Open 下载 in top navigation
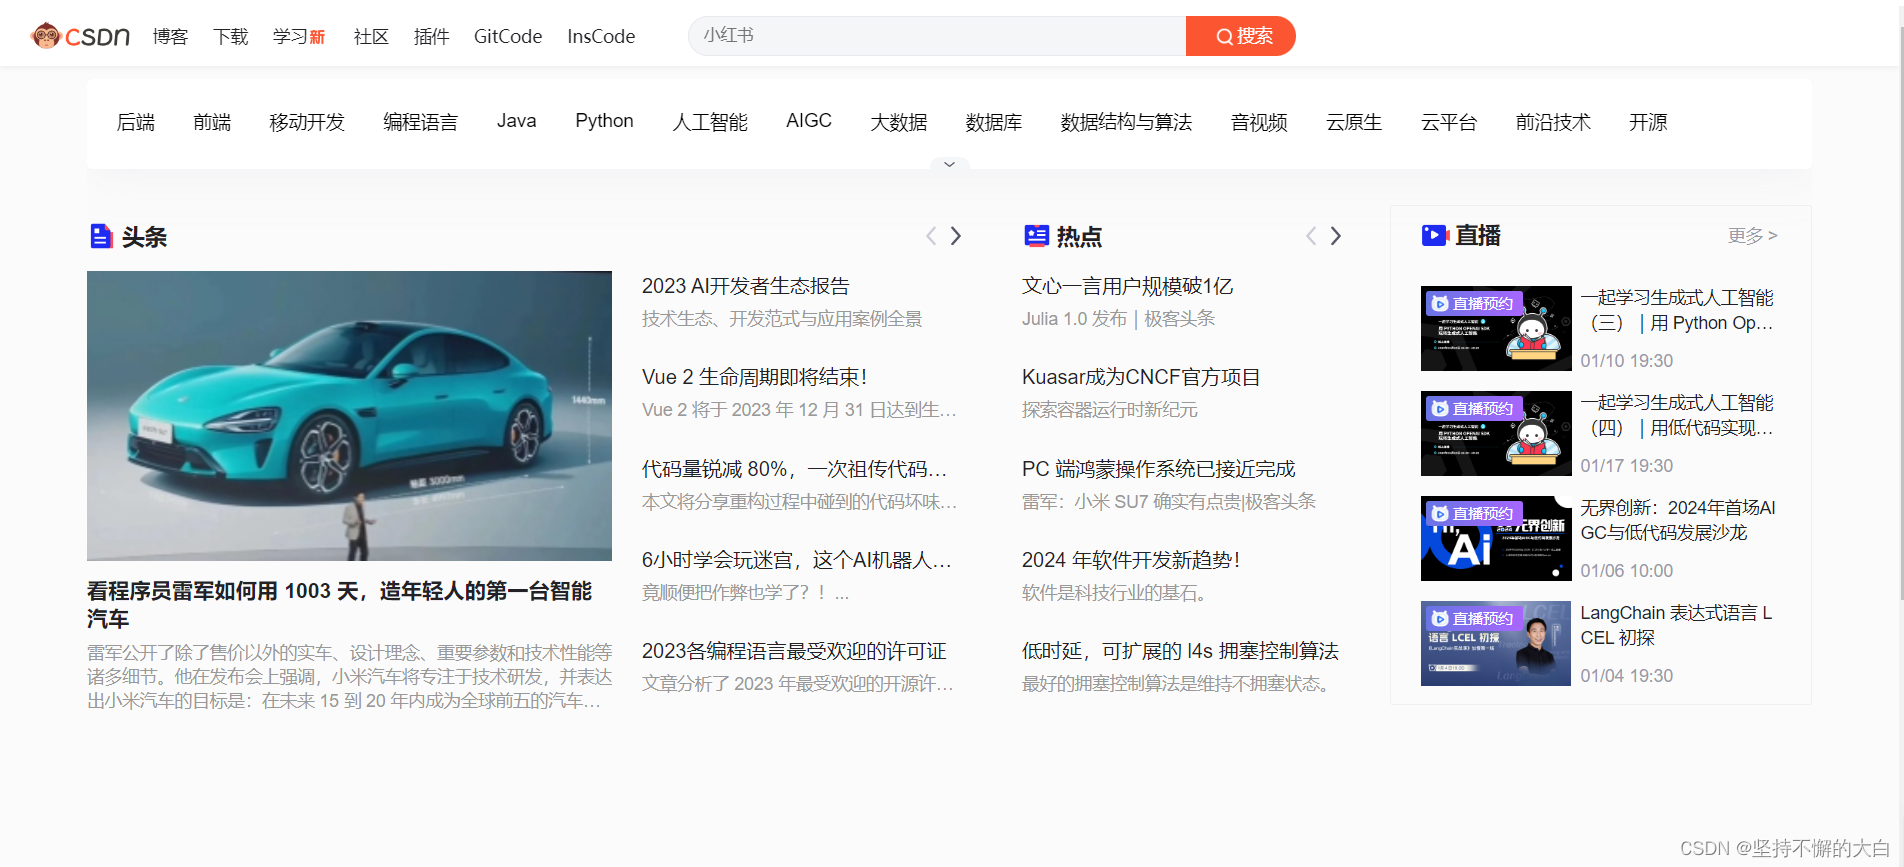1904x867 pixels. [x=230, y=36]
